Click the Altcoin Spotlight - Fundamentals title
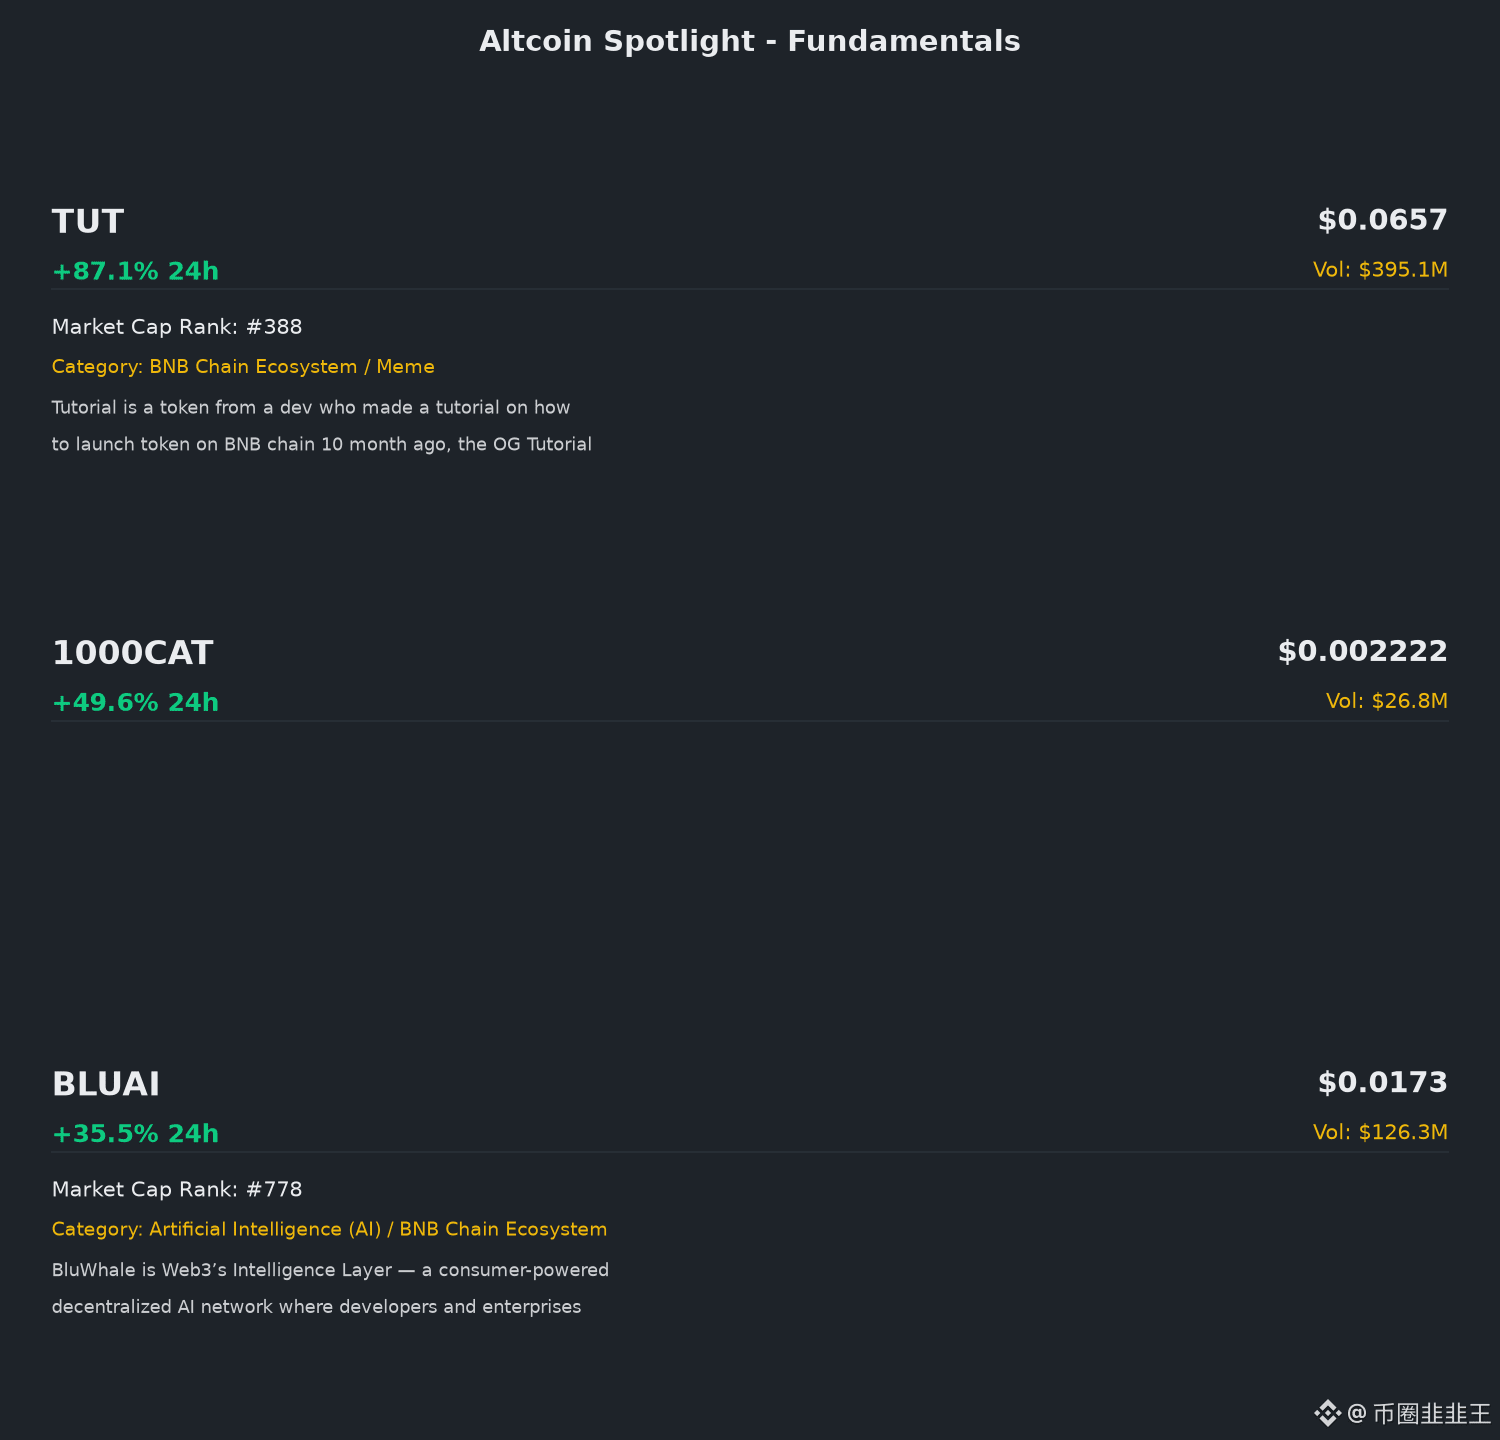 (x=750, y=41)
